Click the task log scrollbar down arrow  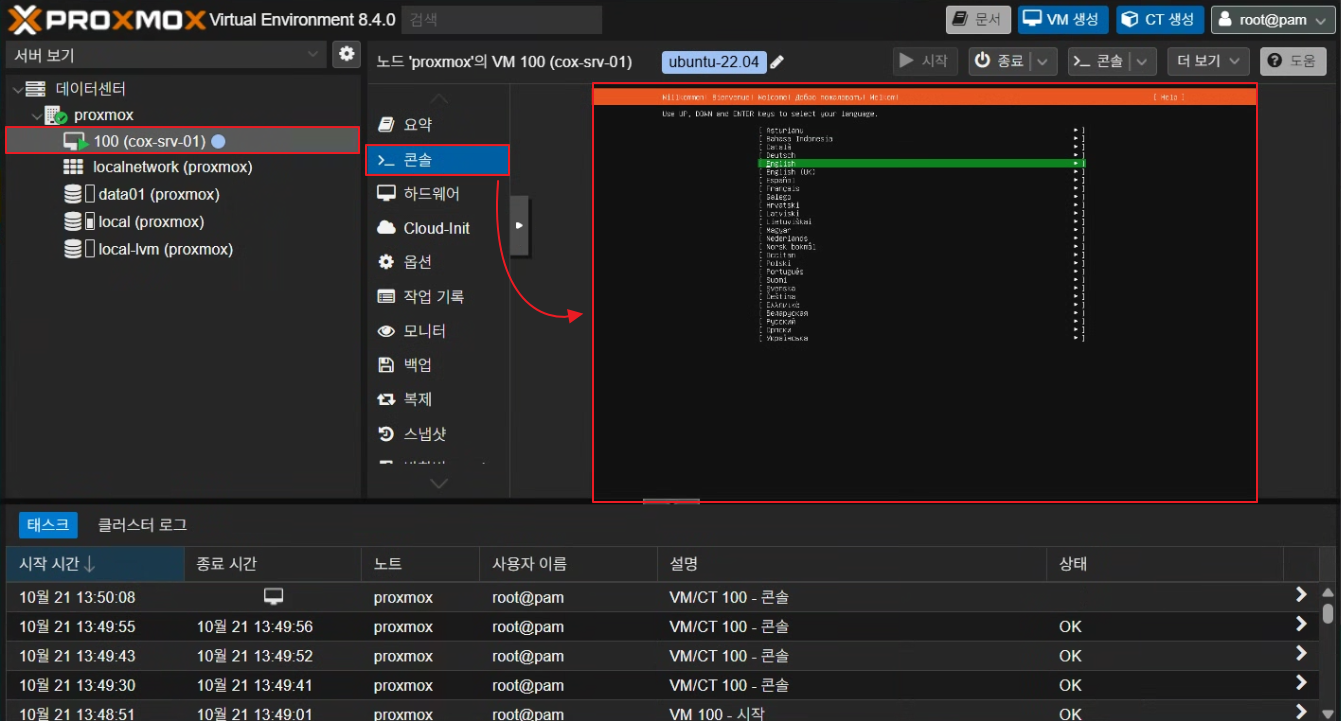click(x=1328, y=712)
